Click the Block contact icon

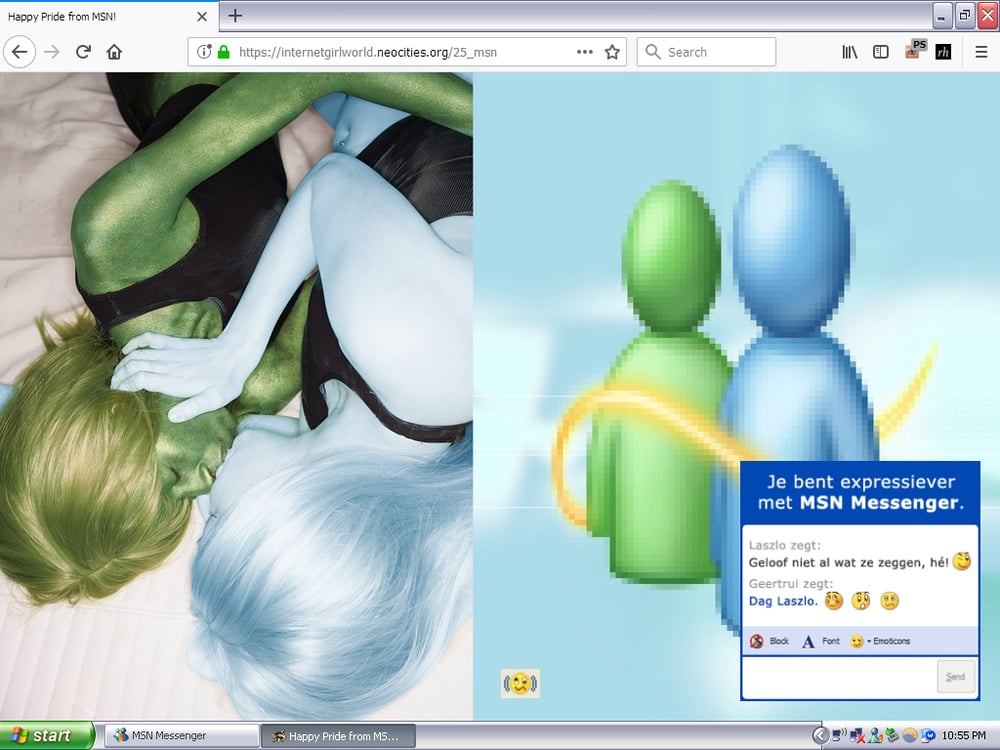click(756, 642)
